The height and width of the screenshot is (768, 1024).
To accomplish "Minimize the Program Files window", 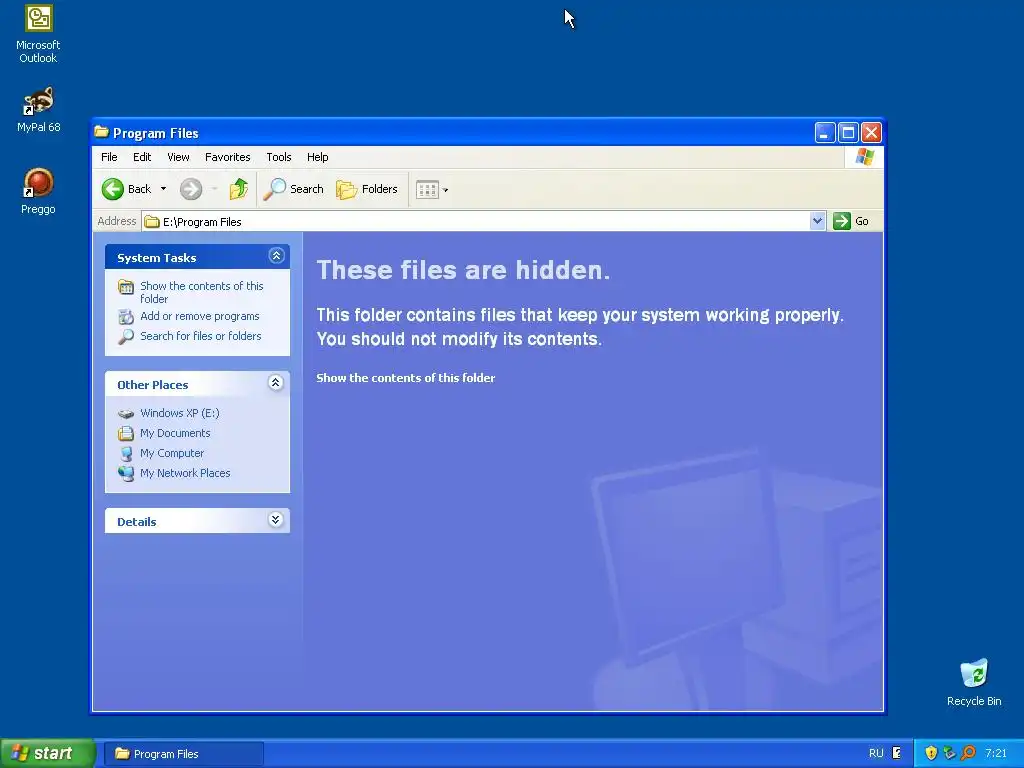I will coord(825,133).
